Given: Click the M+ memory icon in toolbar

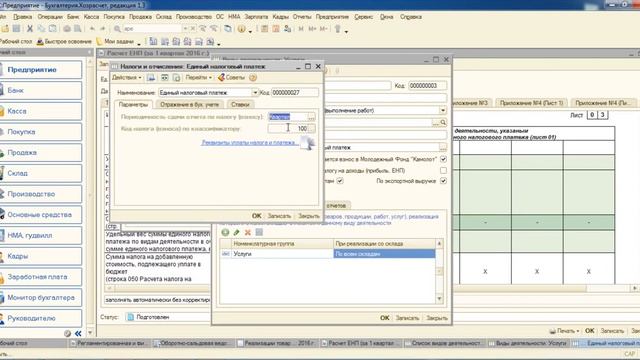Looking at the screenshot, I should coord(312,29).
